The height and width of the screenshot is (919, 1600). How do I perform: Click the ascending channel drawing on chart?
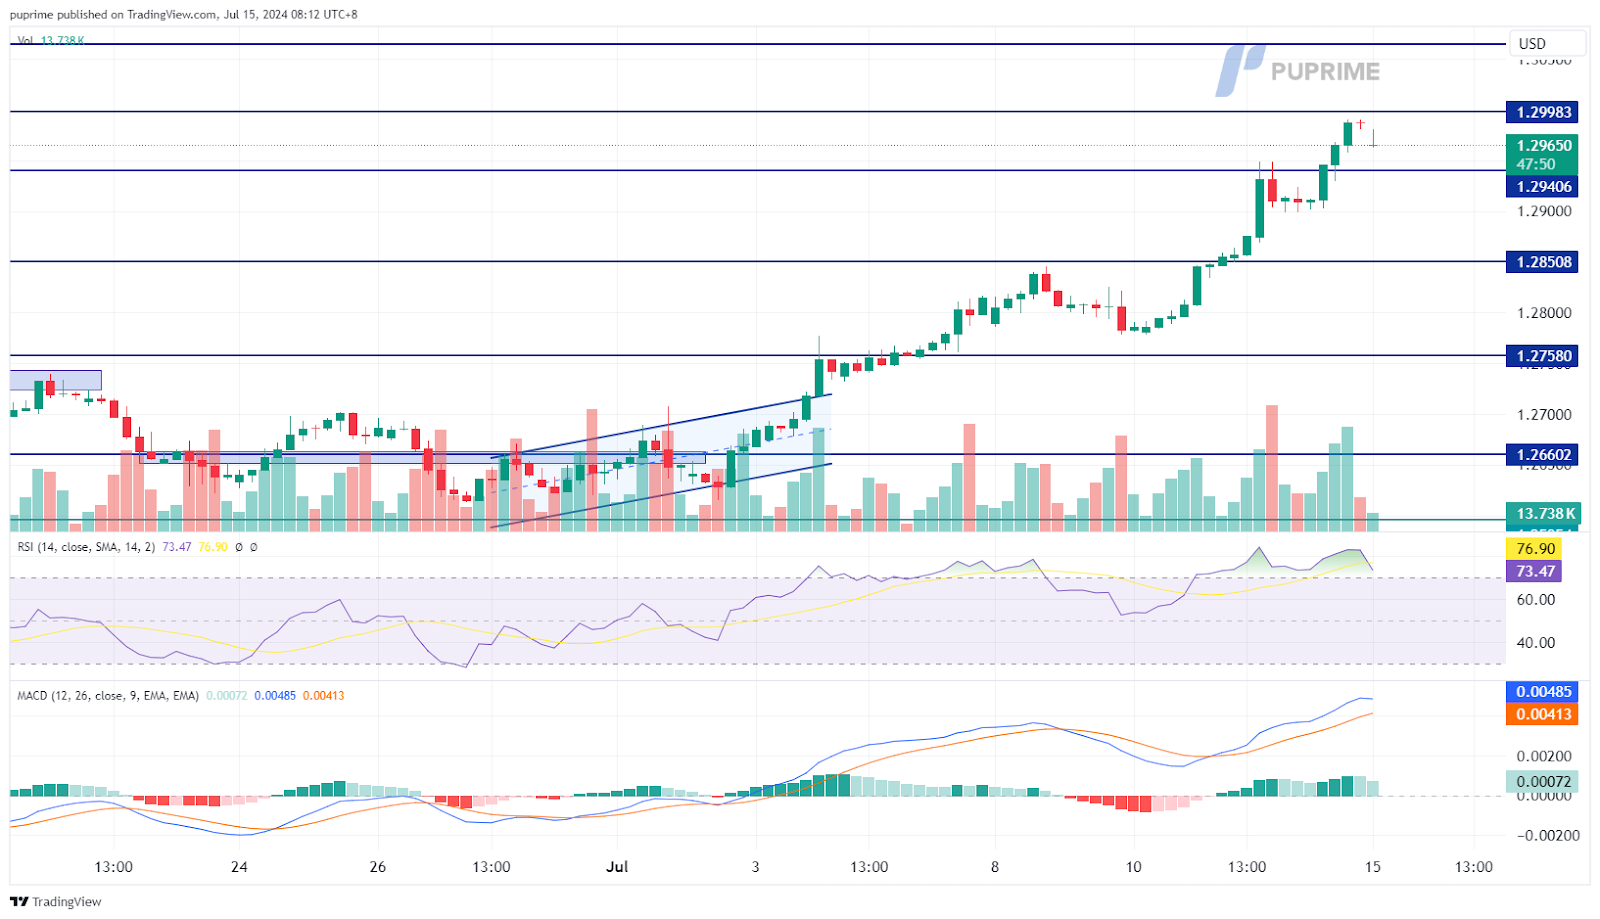click(x=661, y=461)
